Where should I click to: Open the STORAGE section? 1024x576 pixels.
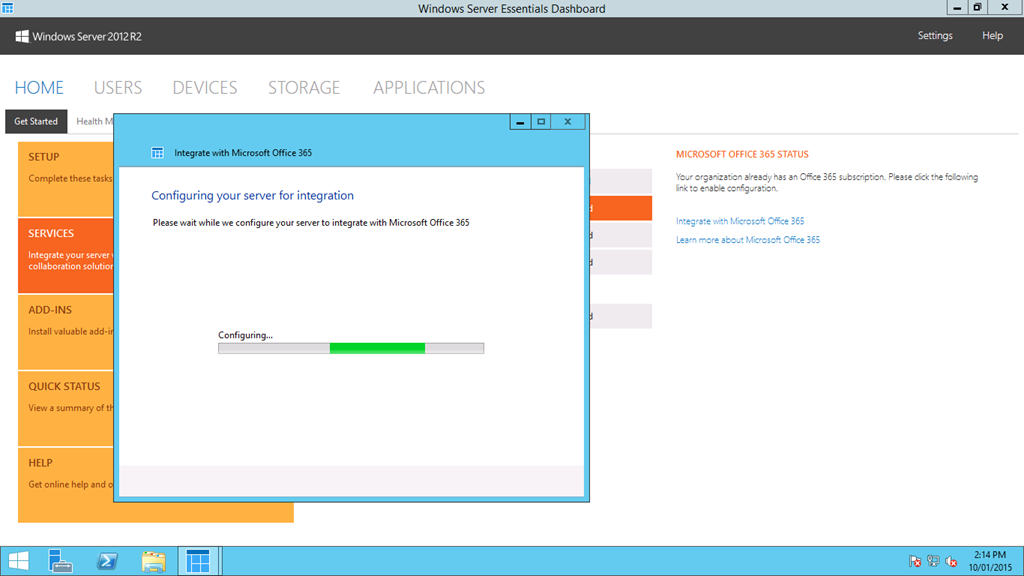[304, 88]
